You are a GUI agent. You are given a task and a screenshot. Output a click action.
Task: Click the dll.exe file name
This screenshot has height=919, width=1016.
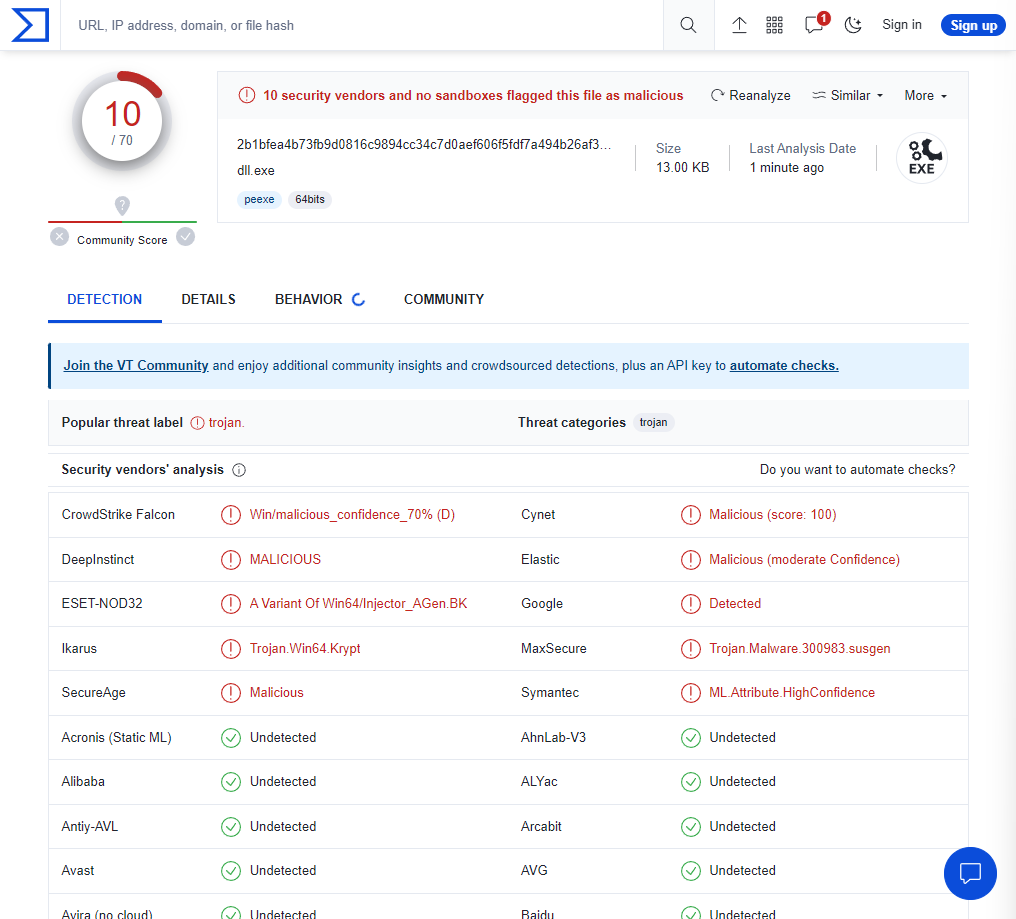point(256,170)
